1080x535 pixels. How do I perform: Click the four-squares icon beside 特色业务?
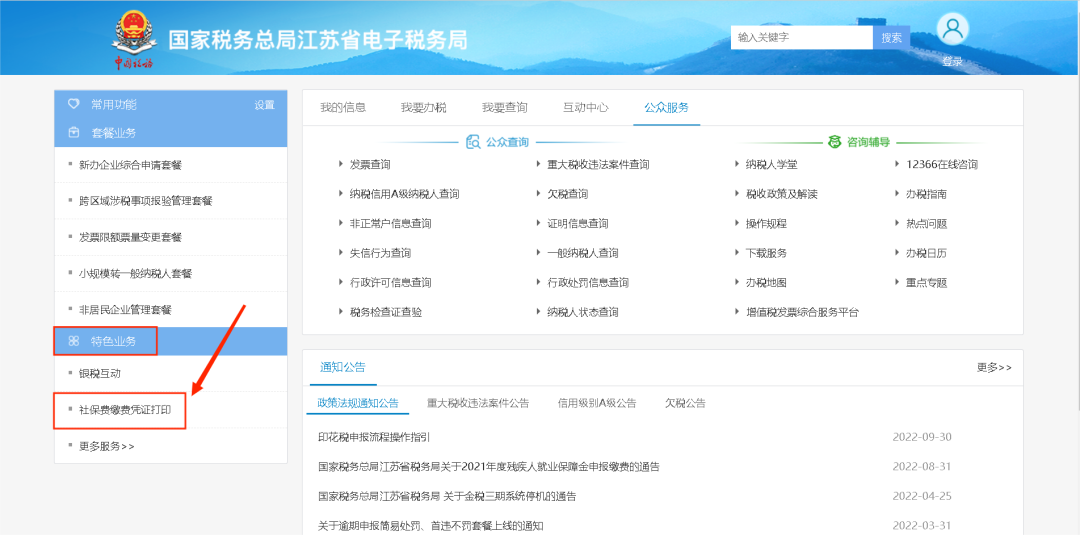(74, 341)
